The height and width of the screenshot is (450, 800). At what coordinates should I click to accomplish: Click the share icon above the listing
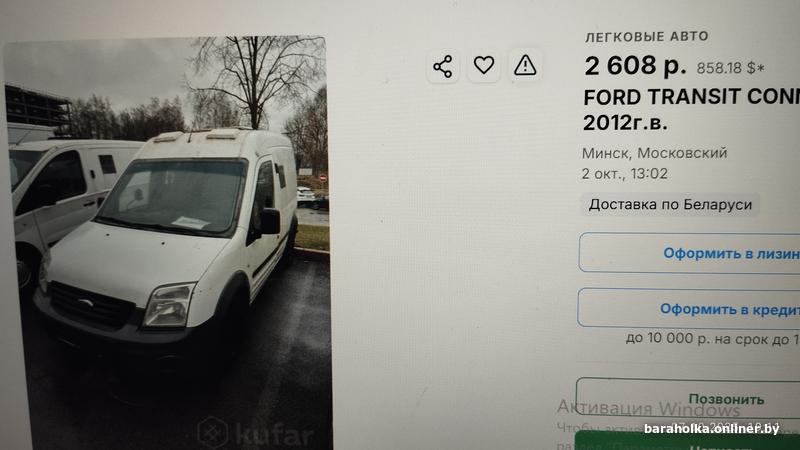pos(442,66)
